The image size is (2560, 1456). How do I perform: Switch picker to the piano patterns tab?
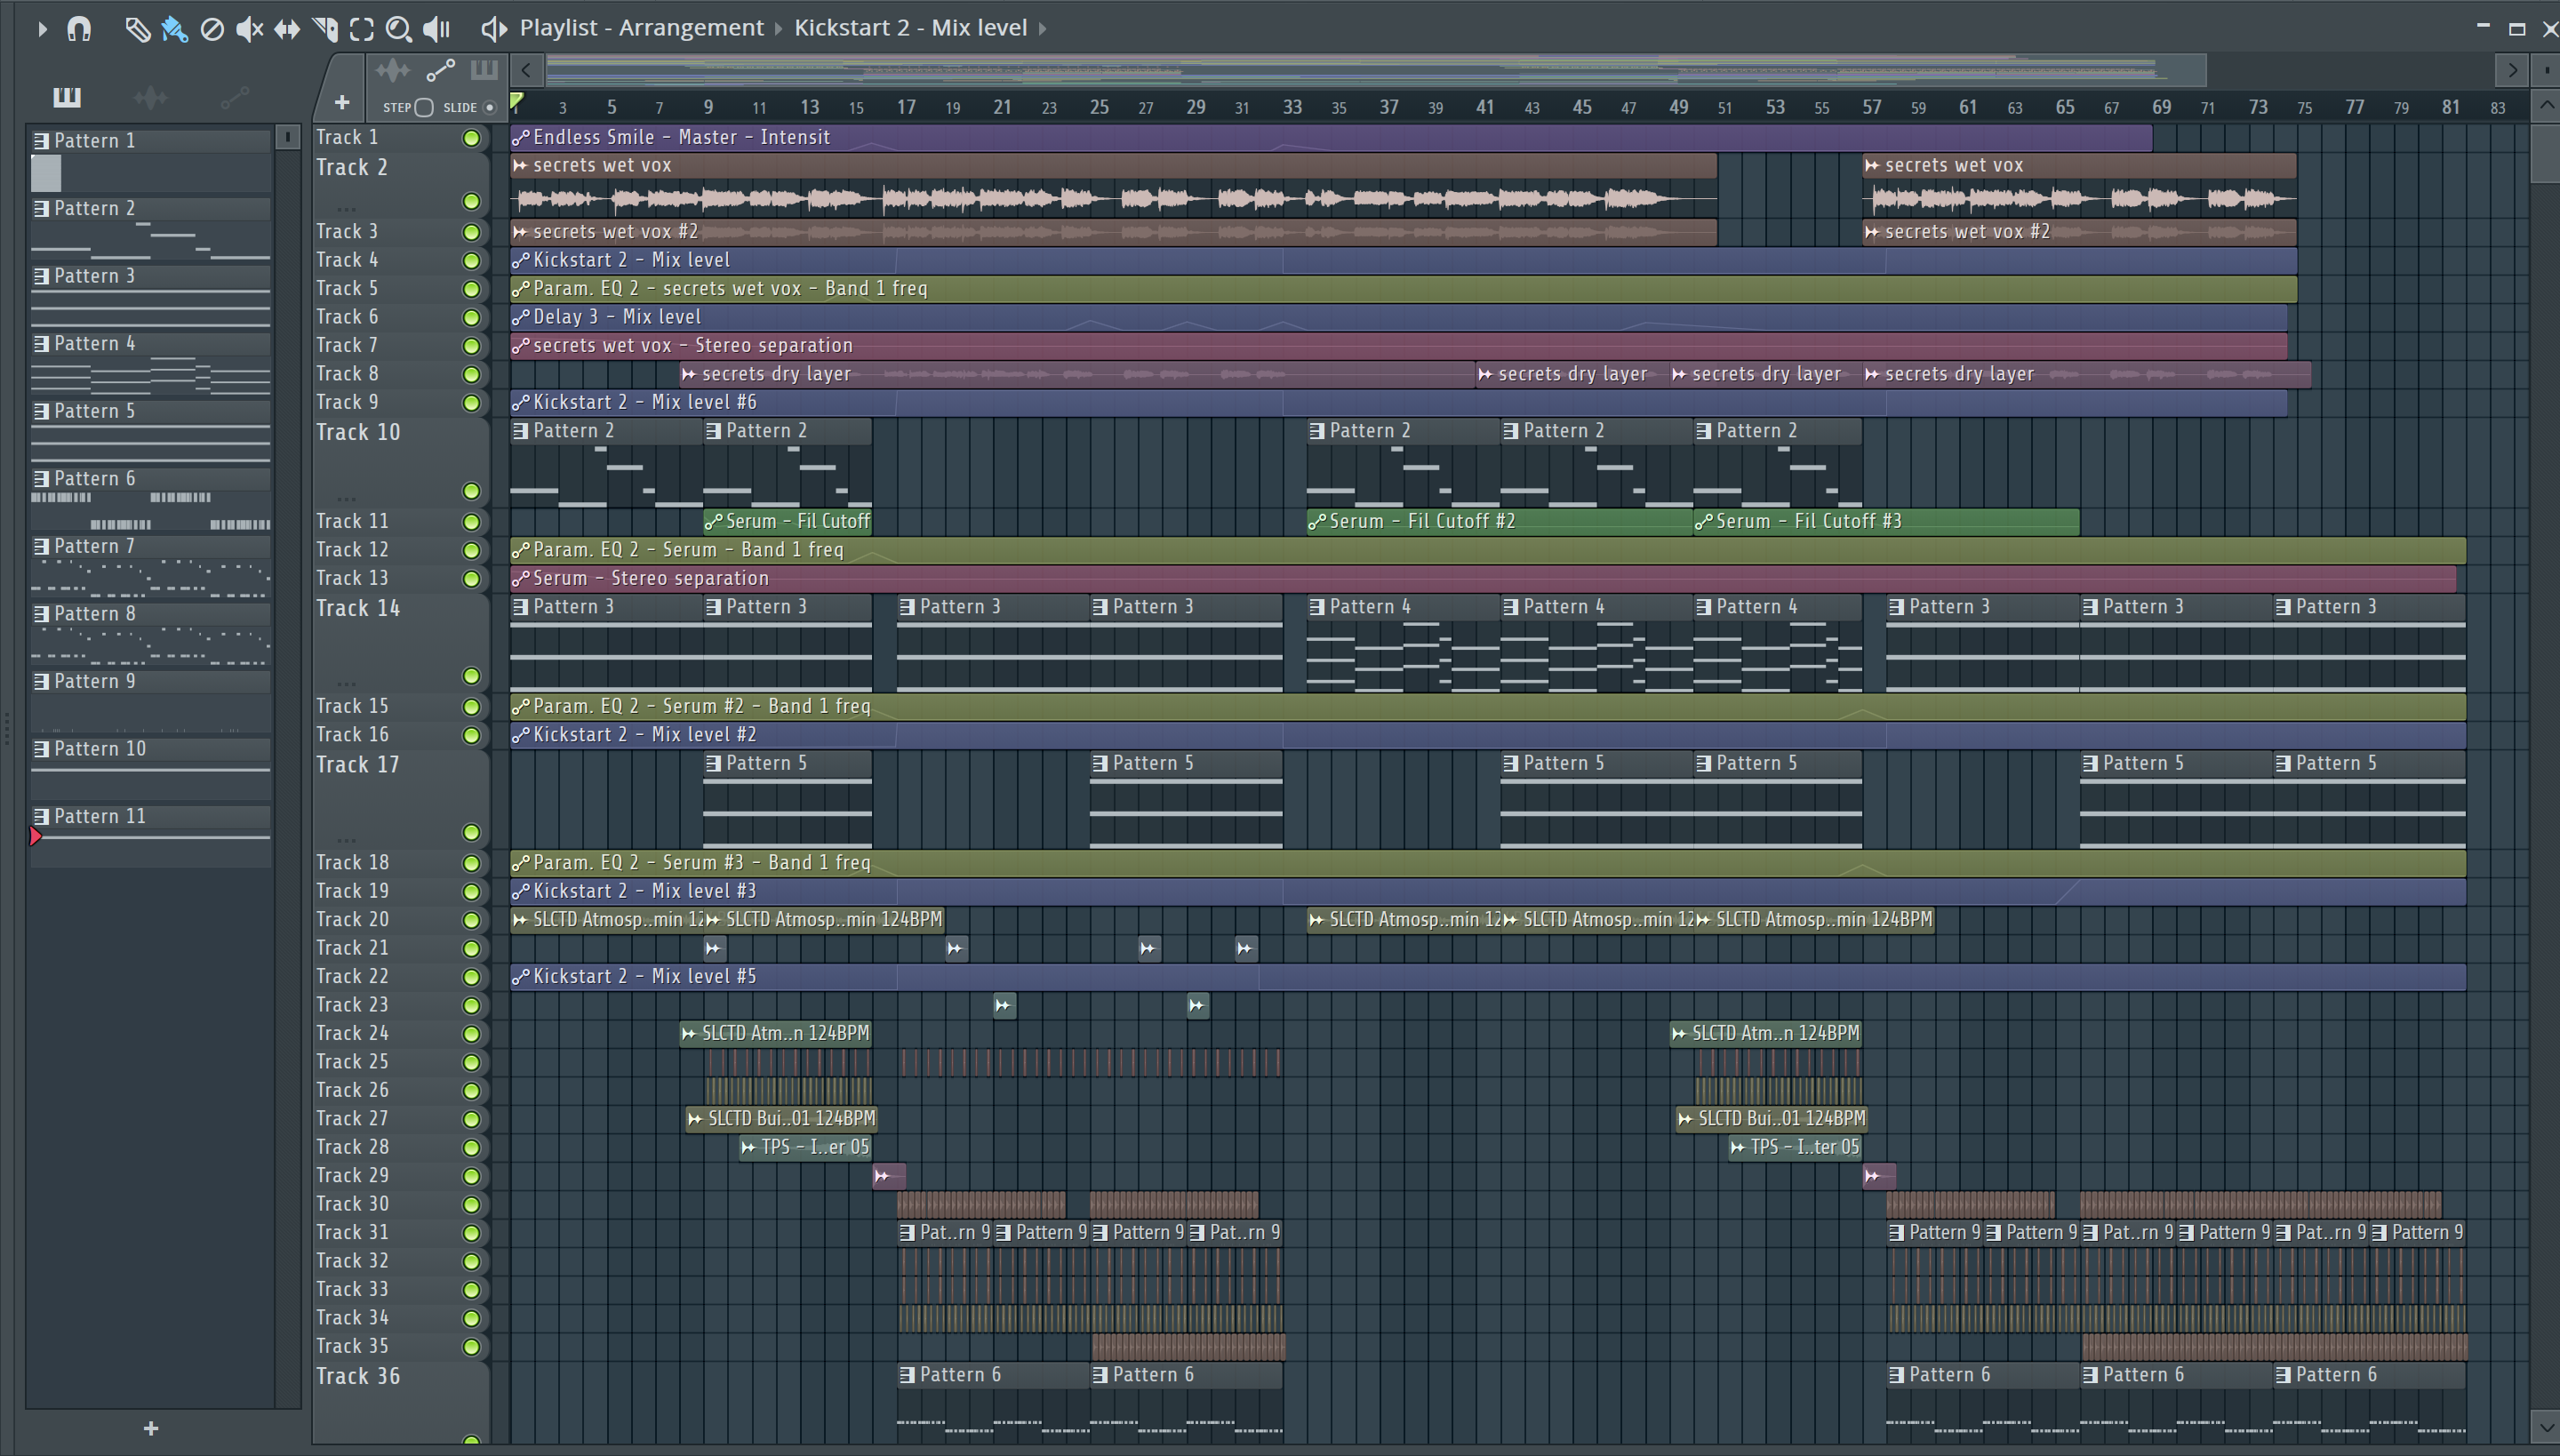(x=67, y=97)
